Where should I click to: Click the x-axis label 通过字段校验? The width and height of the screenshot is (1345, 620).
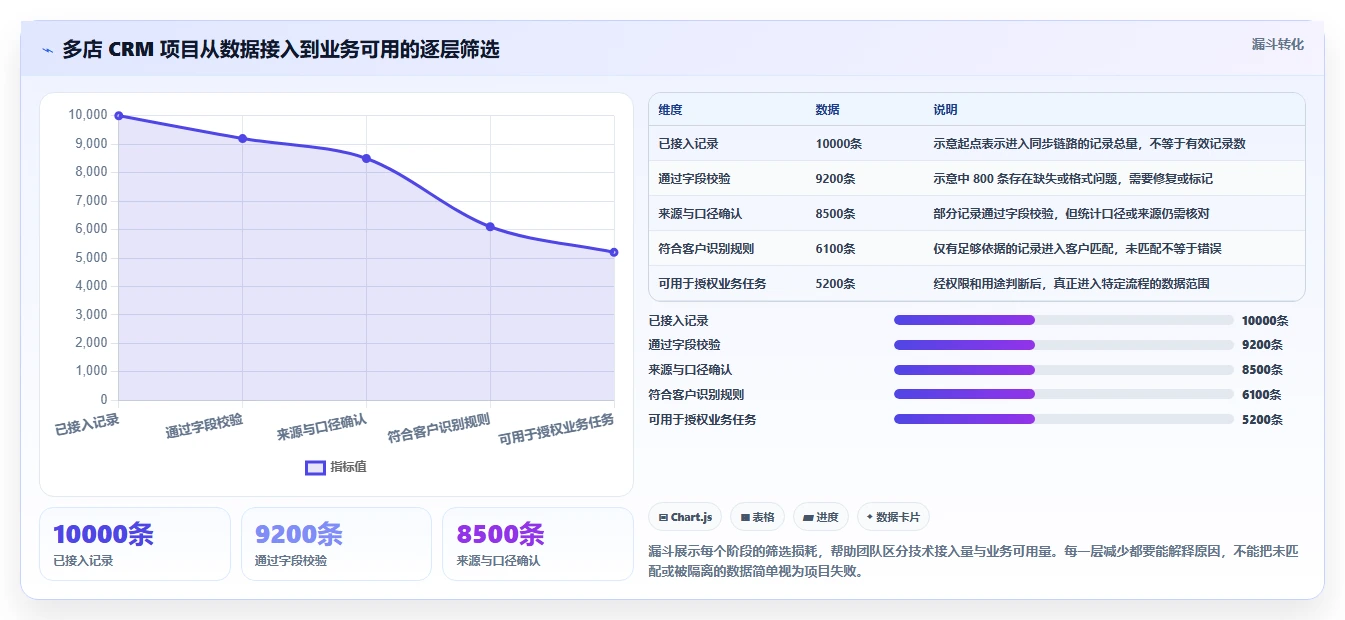pos(204,425)
